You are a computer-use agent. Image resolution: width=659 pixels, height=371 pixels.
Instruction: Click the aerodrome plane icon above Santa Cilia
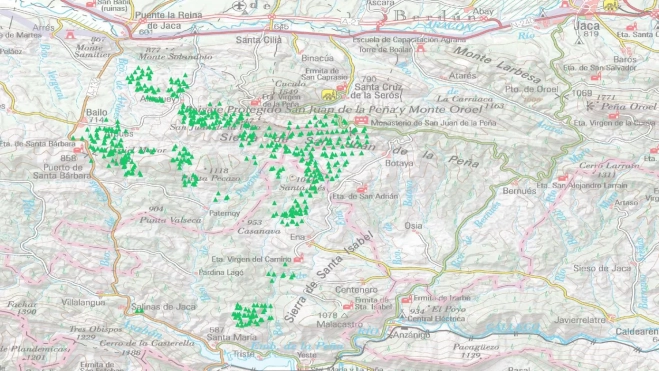[x=239, y=6]
